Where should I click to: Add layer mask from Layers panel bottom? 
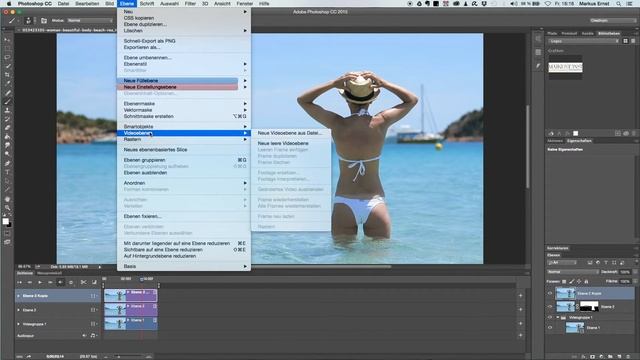(593, 357)
